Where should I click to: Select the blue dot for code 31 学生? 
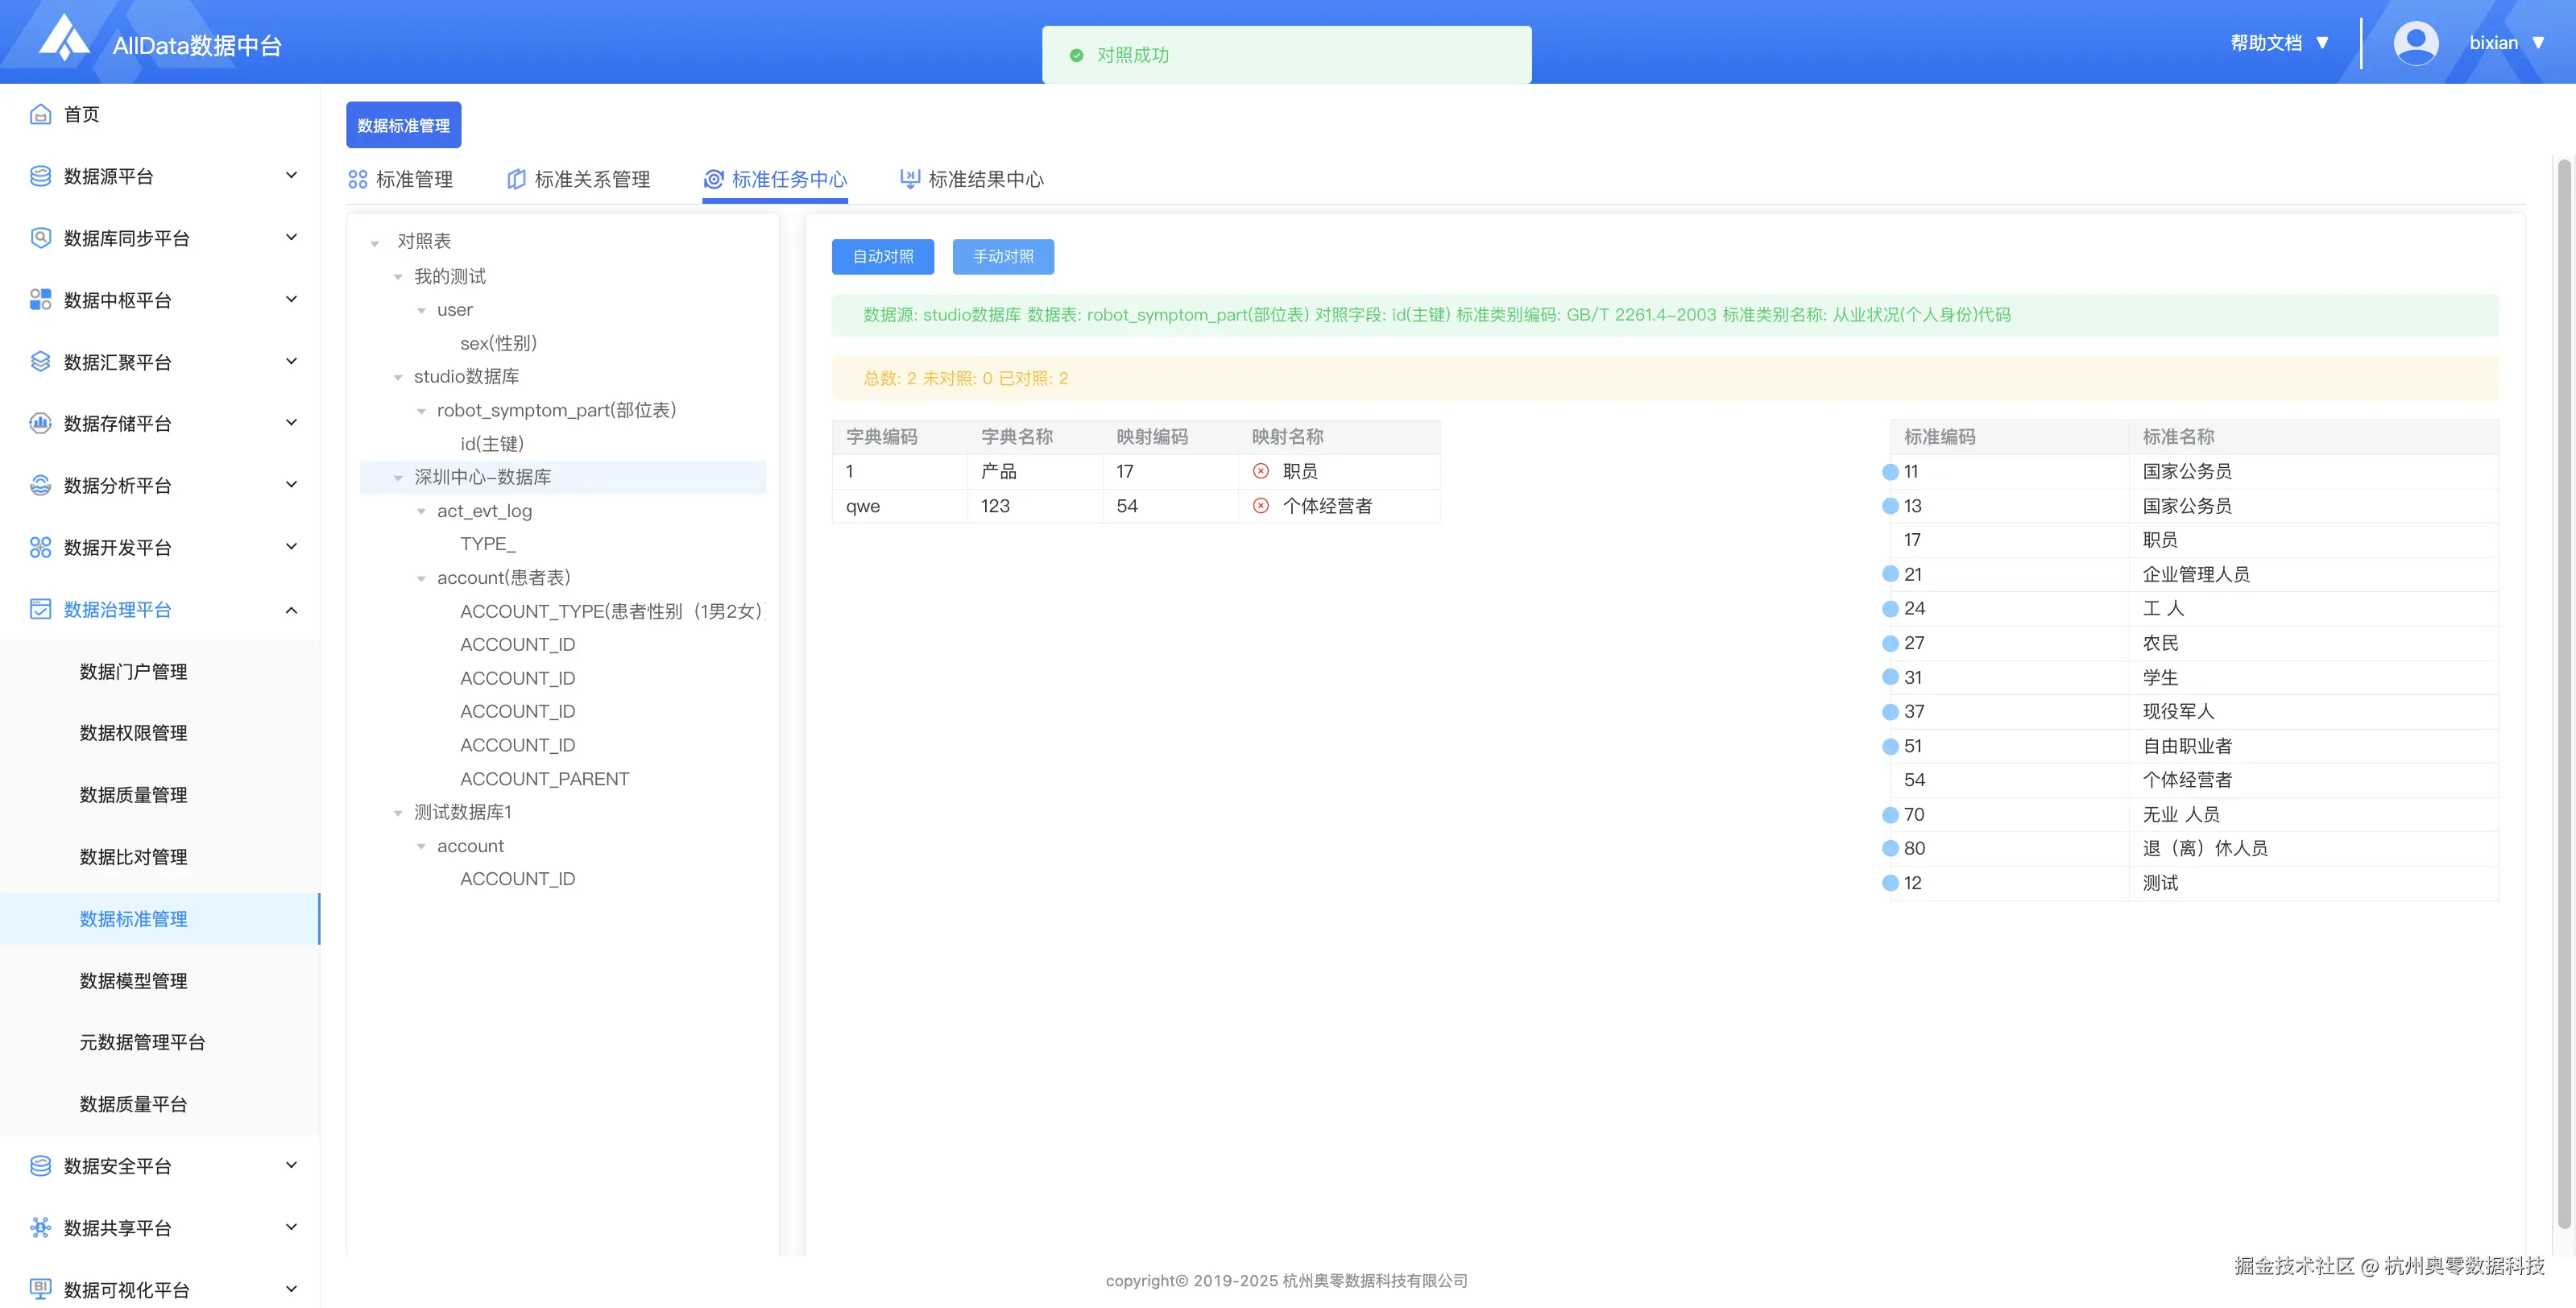1890,678
